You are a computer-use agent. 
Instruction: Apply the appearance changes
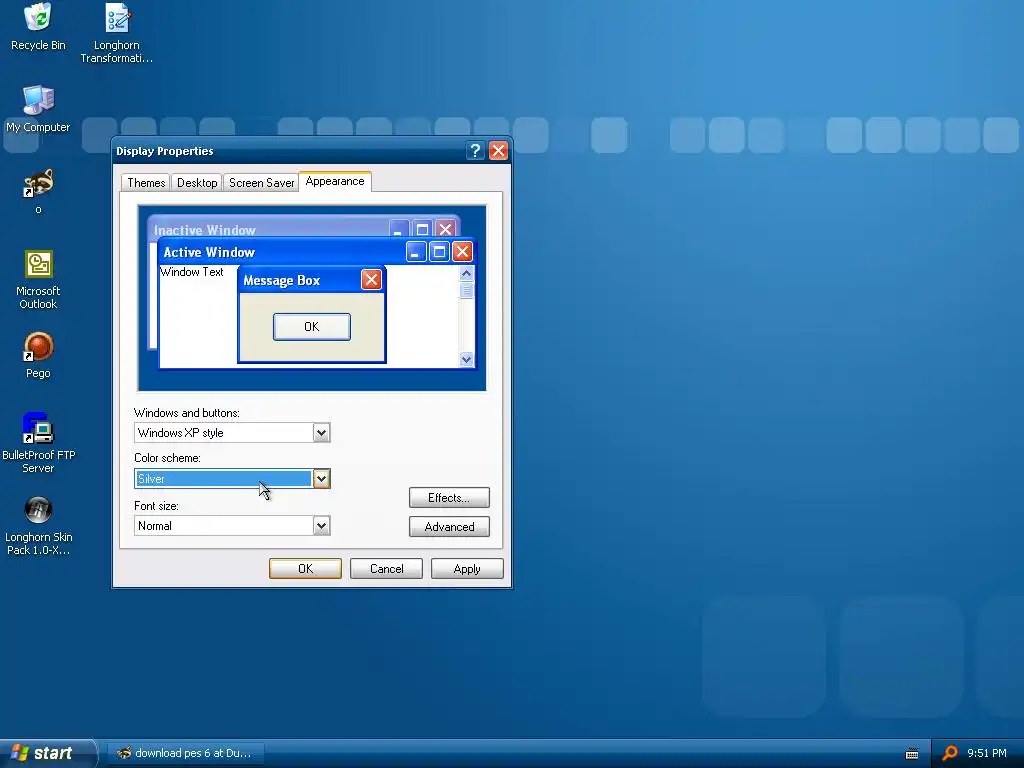(467, 569)
